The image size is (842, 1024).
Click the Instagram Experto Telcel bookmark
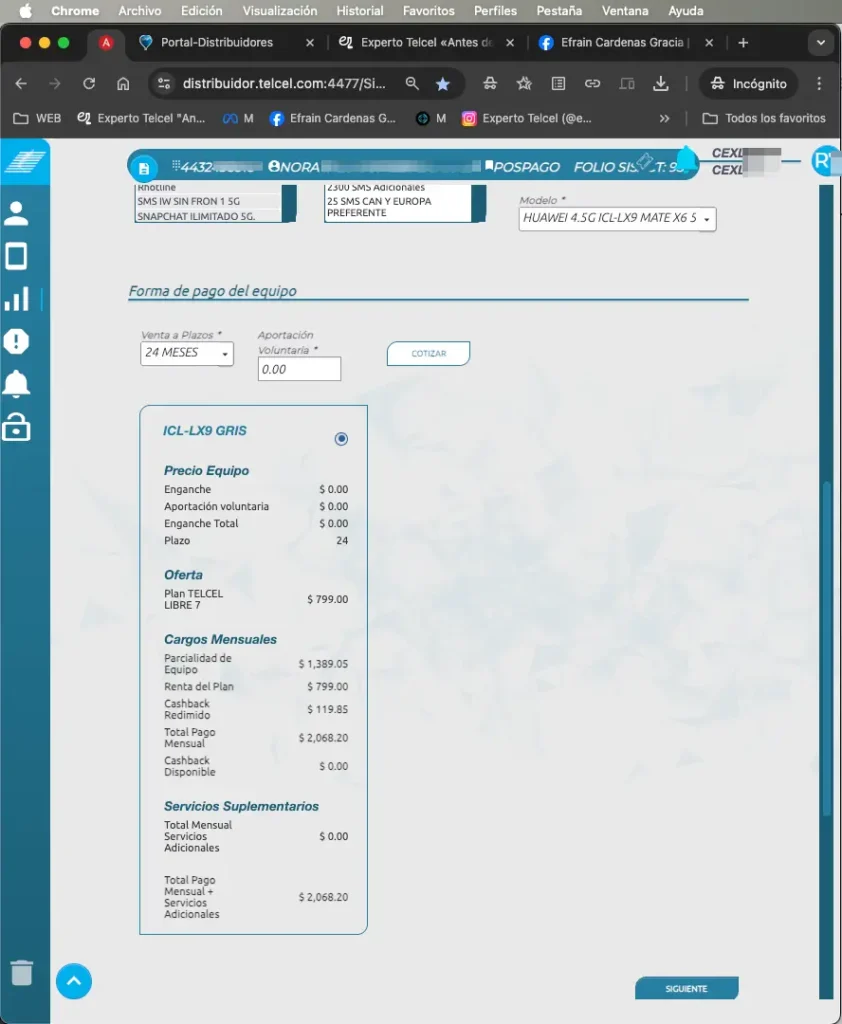coord(526,118)
